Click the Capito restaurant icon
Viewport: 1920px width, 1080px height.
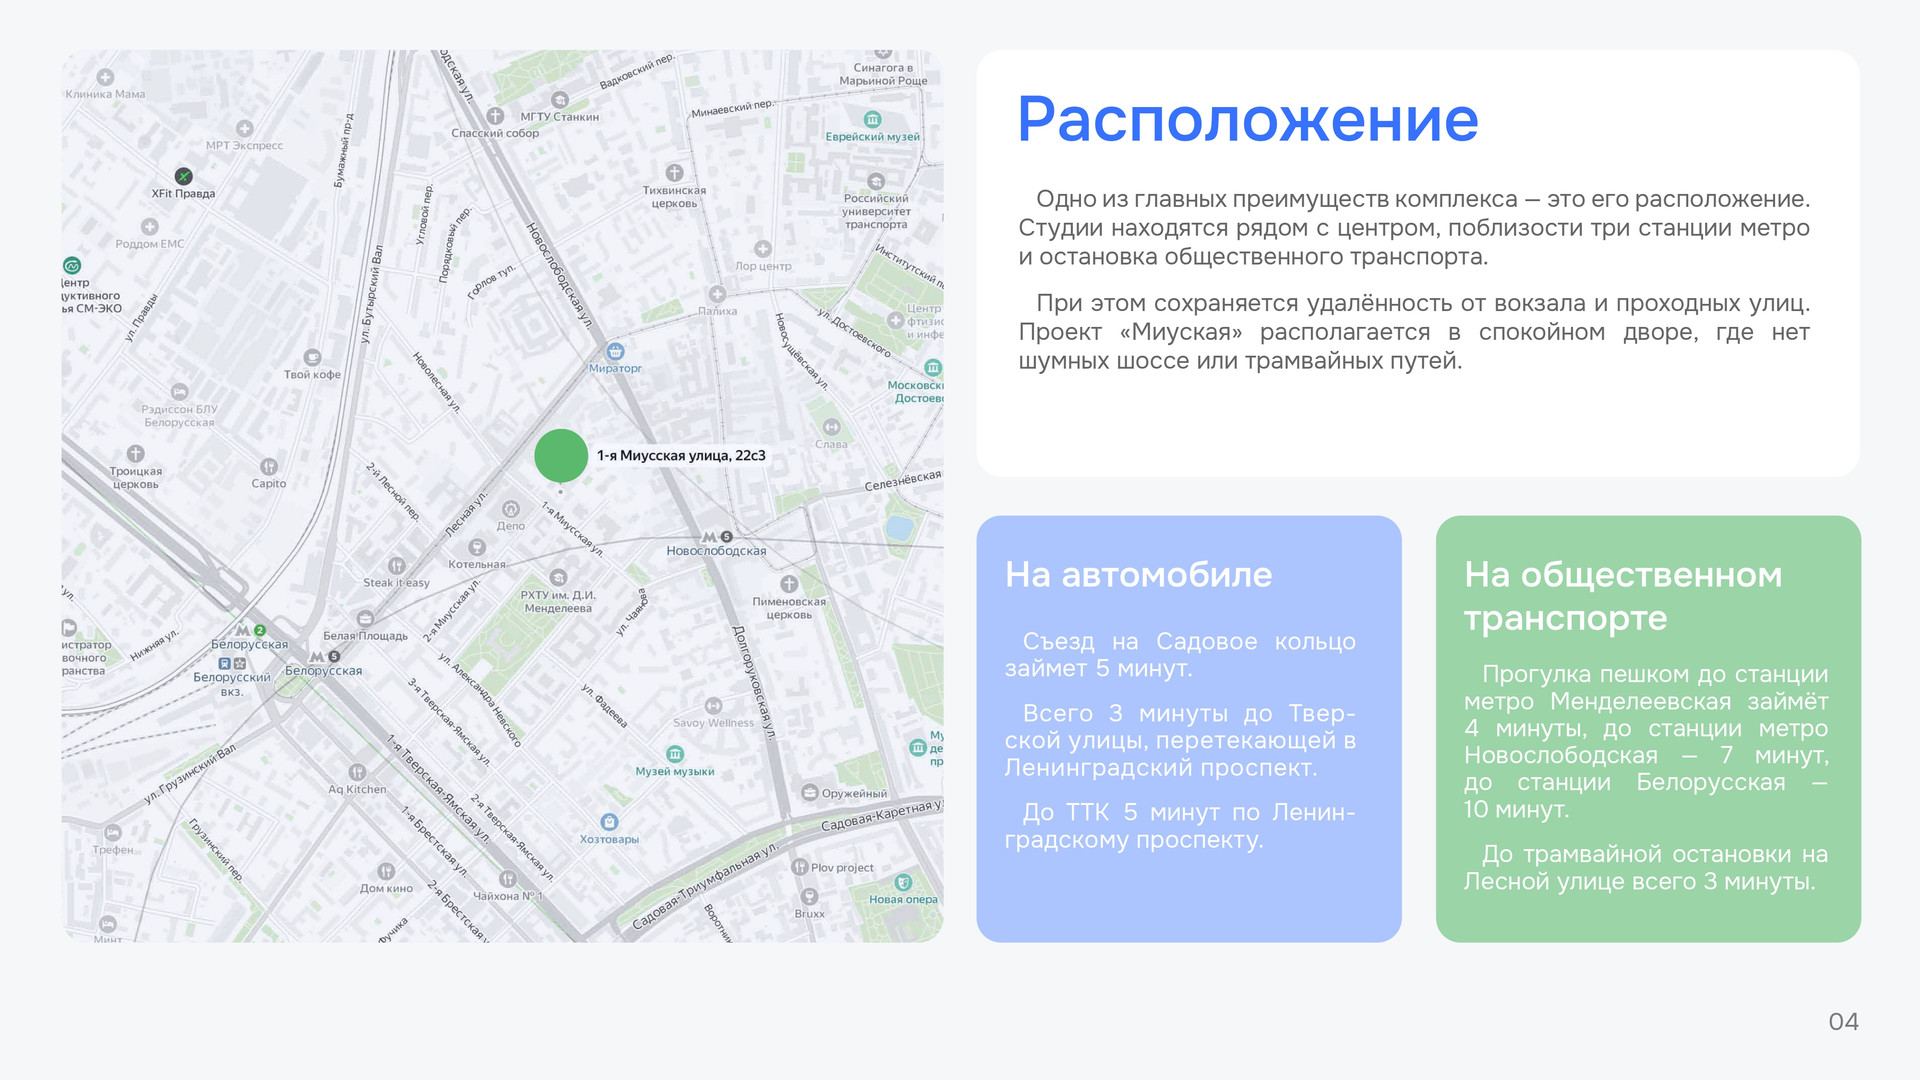[x=268, y=466]
